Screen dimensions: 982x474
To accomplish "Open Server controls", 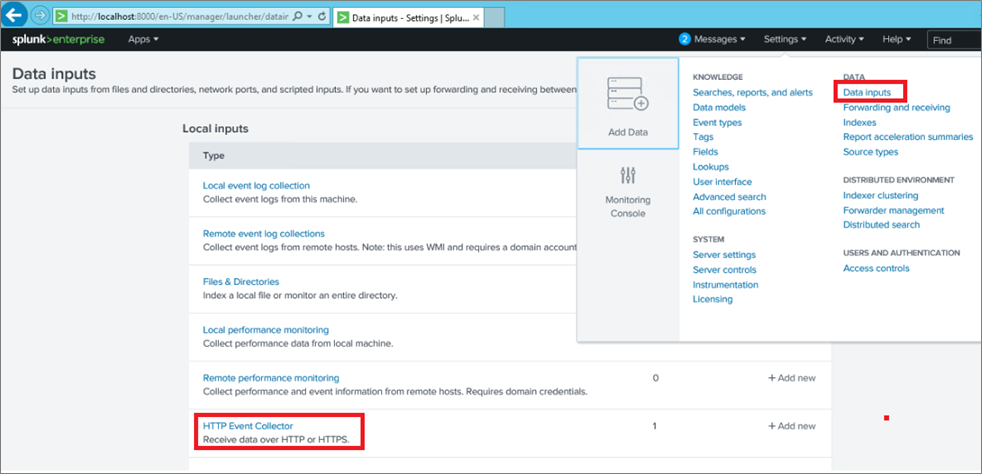I will point(724,270).
